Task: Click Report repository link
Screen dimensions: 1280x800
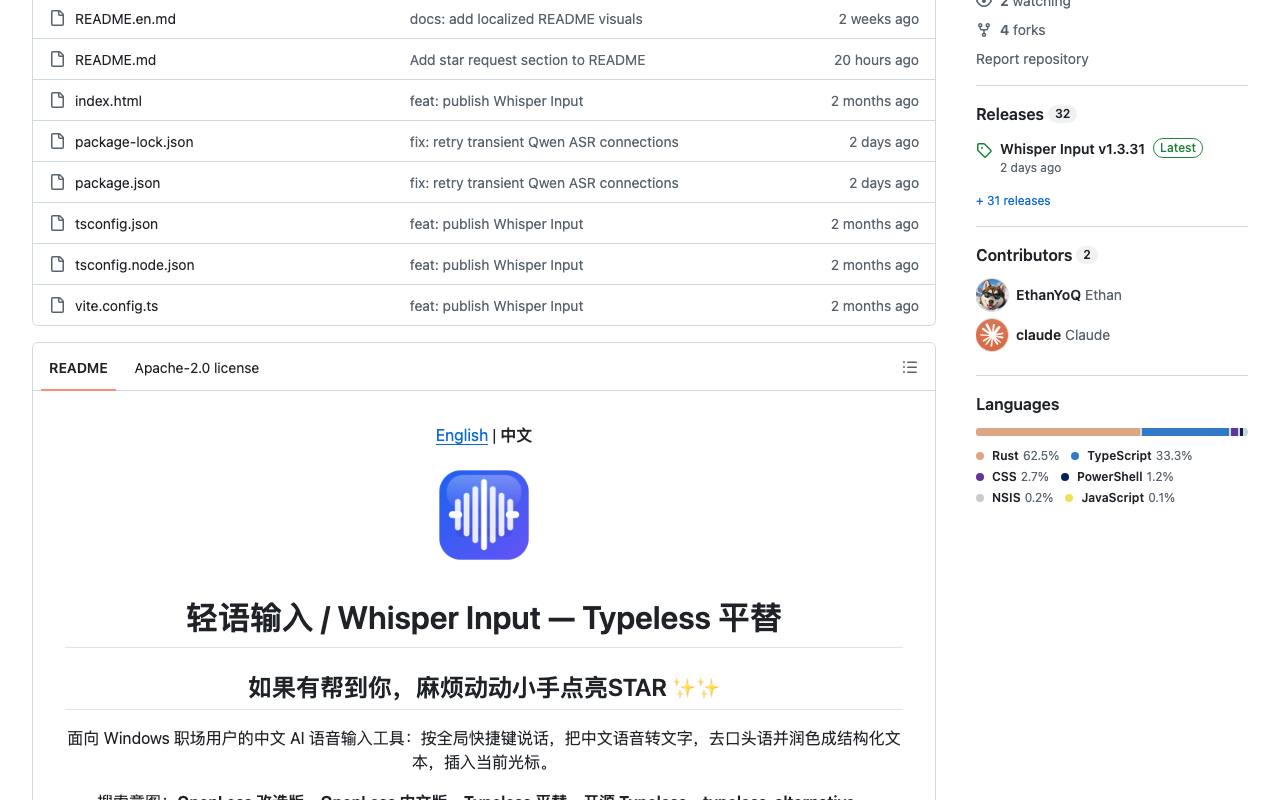Action: click(1032, 59)
